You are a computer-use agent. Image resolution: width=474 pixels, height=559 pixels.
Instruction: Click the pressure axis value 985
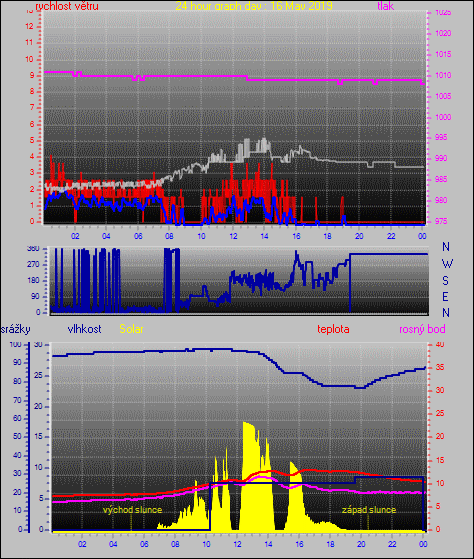pyautogui.click(x=441, y=179)
